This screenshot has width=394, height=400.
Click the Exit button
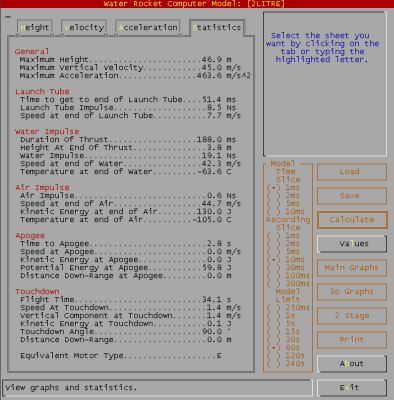(x=352, y=388)
